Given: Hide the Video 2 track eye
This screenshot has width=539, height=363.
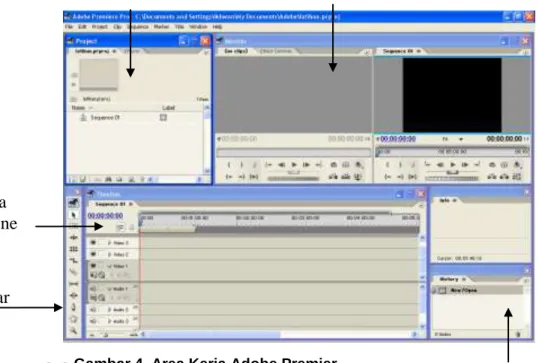Looking at the screenshot, I should coord(93,254).
